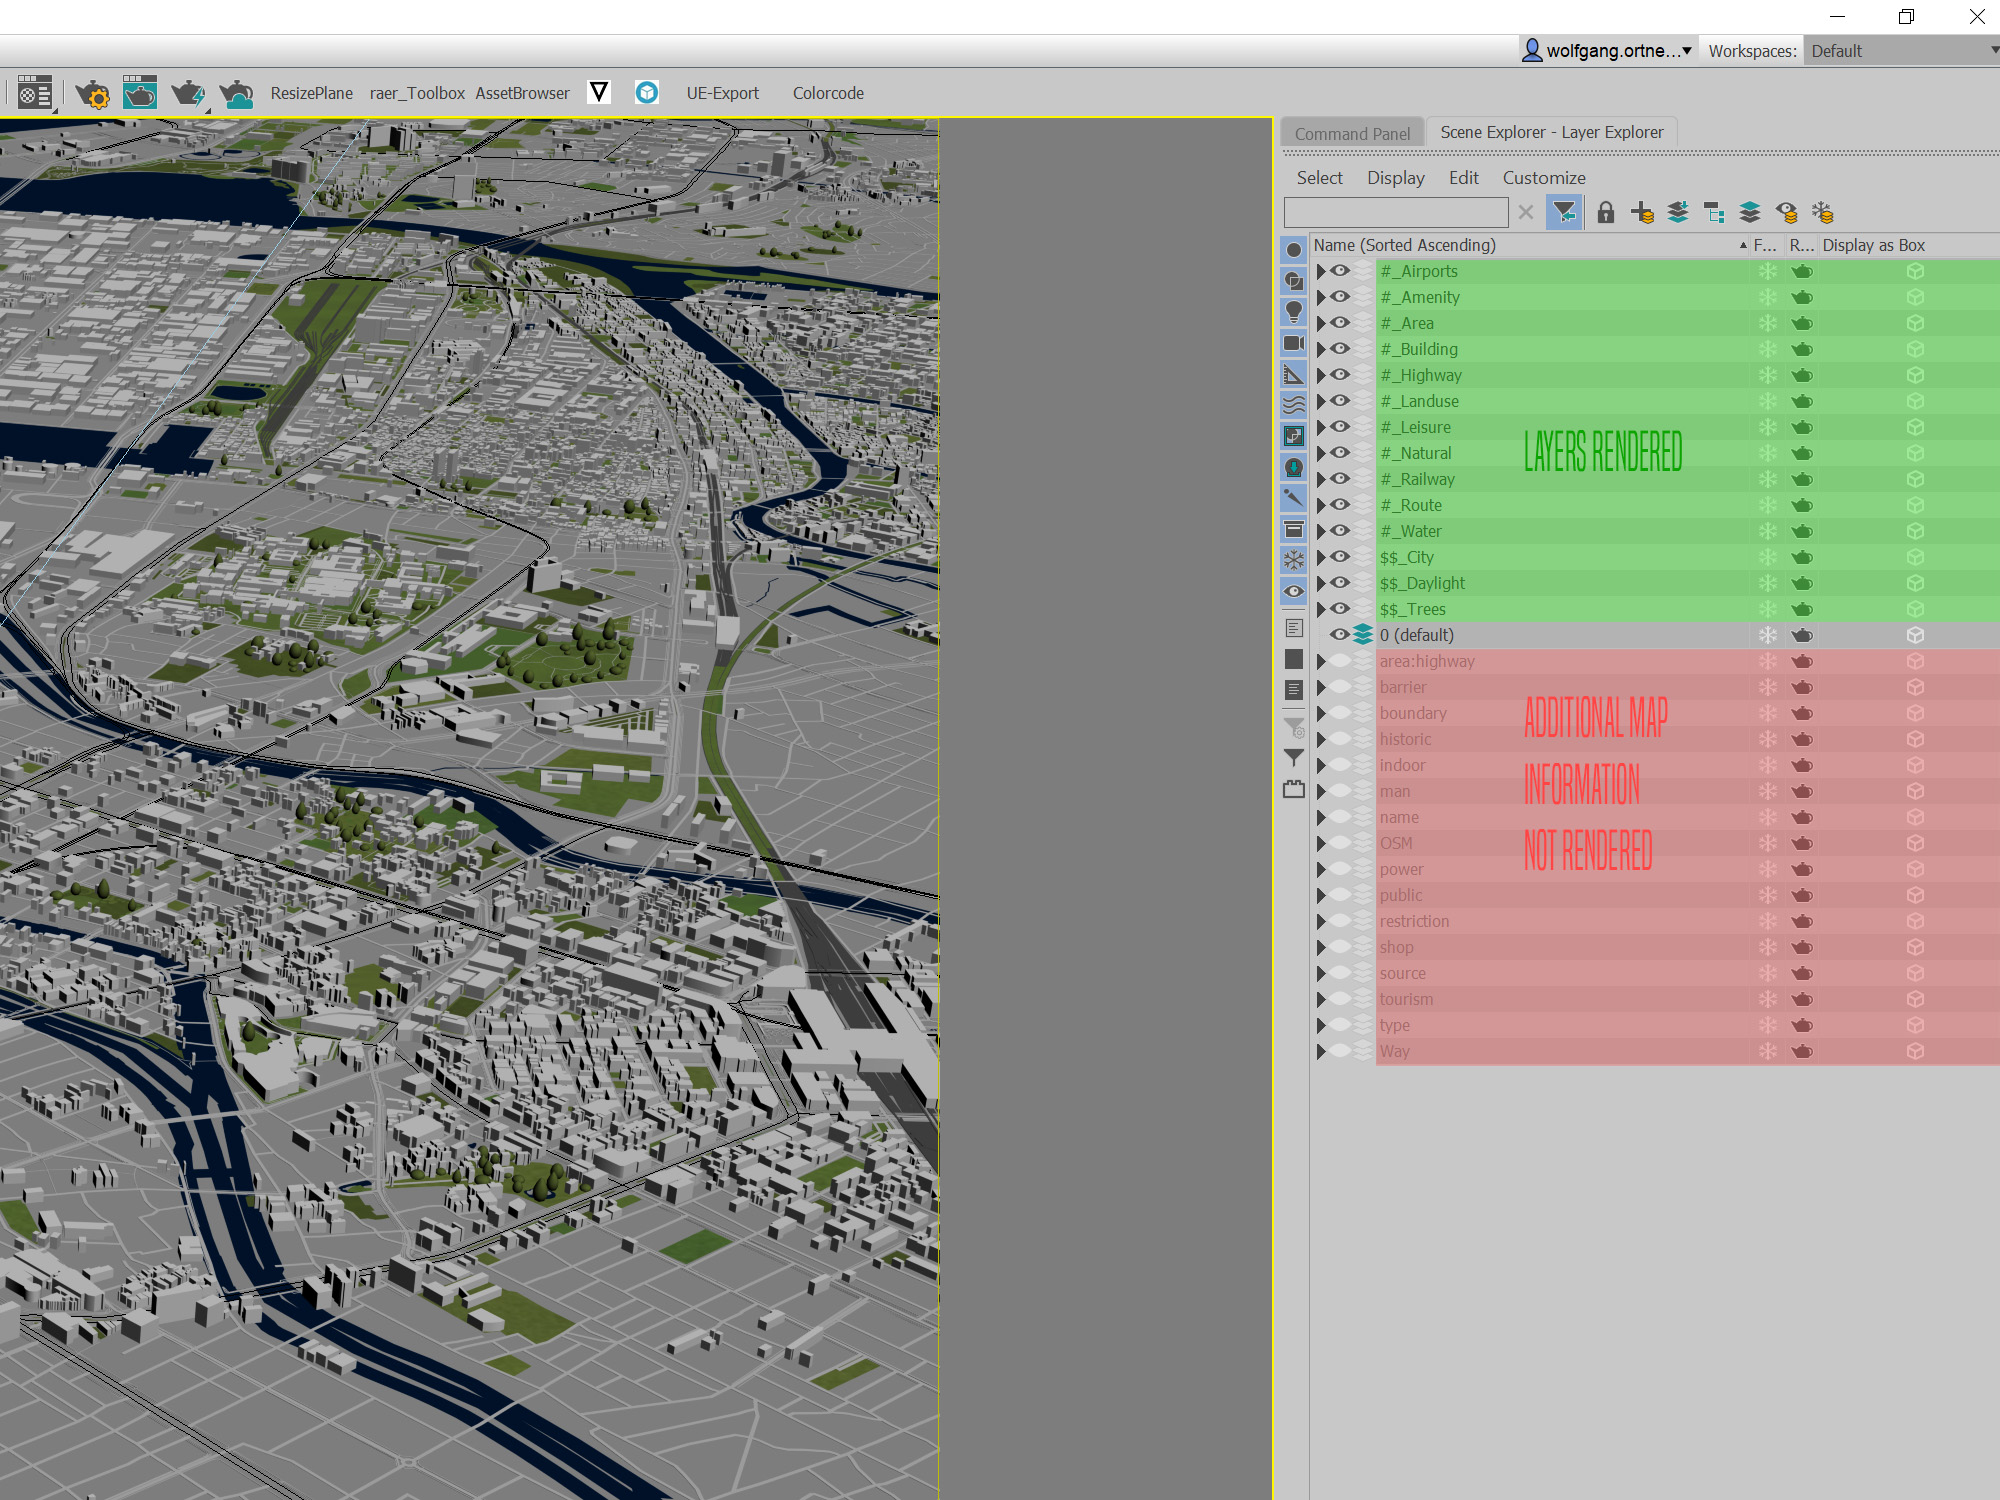This screenshot has width=2000, height=1500.
Task: Open Render Setup teapot icon
Action: tap(93, 93)
